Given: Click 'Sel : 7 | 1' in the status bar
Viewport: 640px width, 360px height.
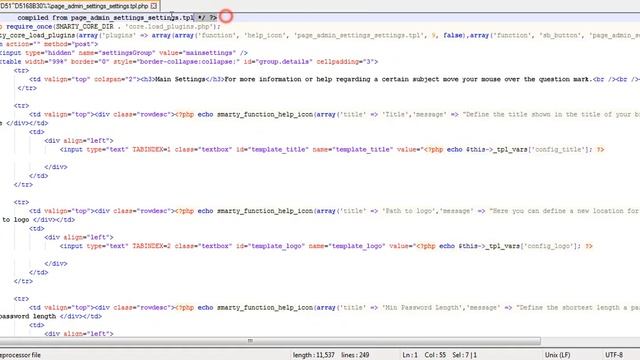Looking at the screenshot, I should pos(464,355).
